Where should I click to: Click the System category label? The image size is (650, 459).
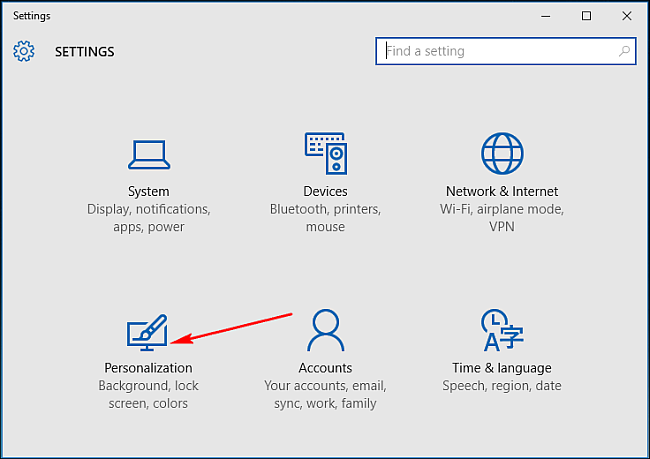[148, 192]
